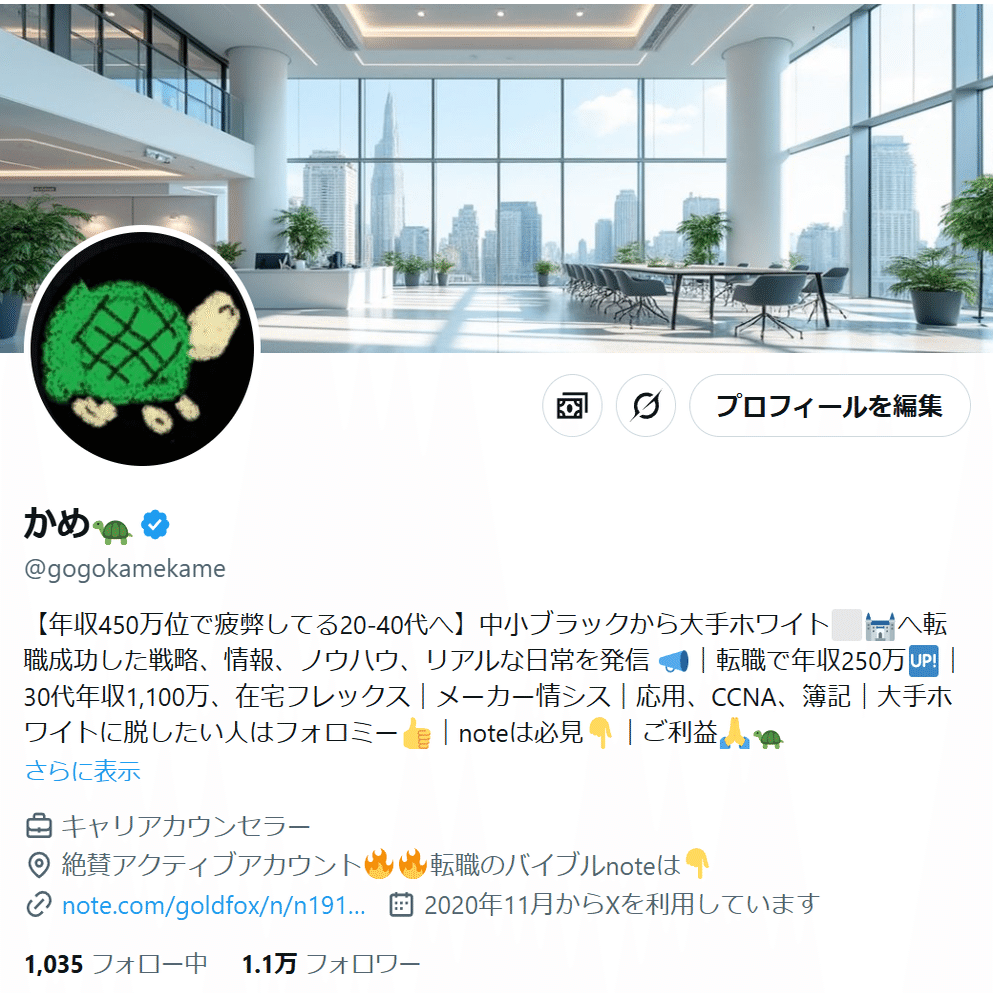Open the プロフィールを編集 button
The image size is (993, 993).
[830, 406]
